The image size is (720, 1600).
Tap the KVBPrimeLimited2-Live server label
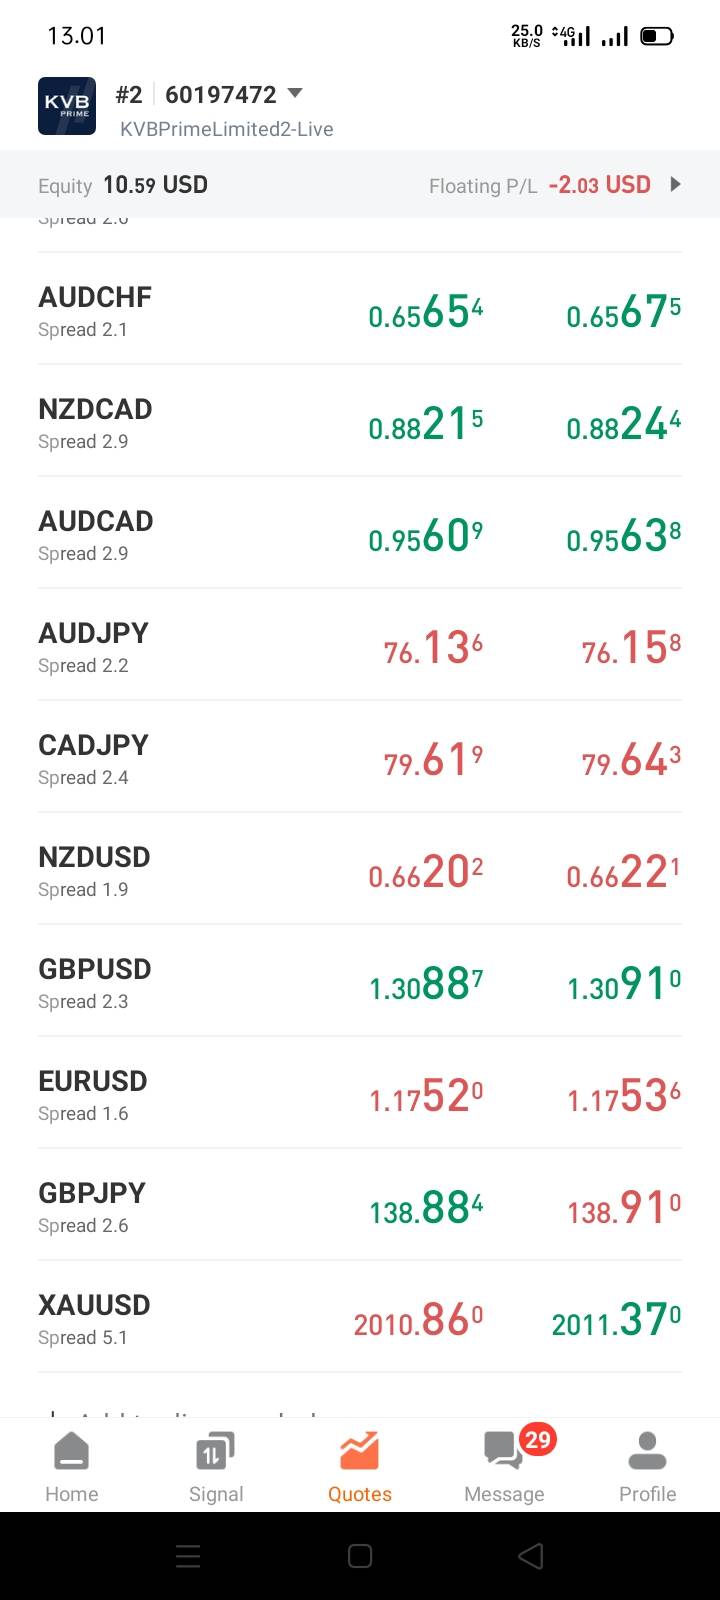coord(226,129)
